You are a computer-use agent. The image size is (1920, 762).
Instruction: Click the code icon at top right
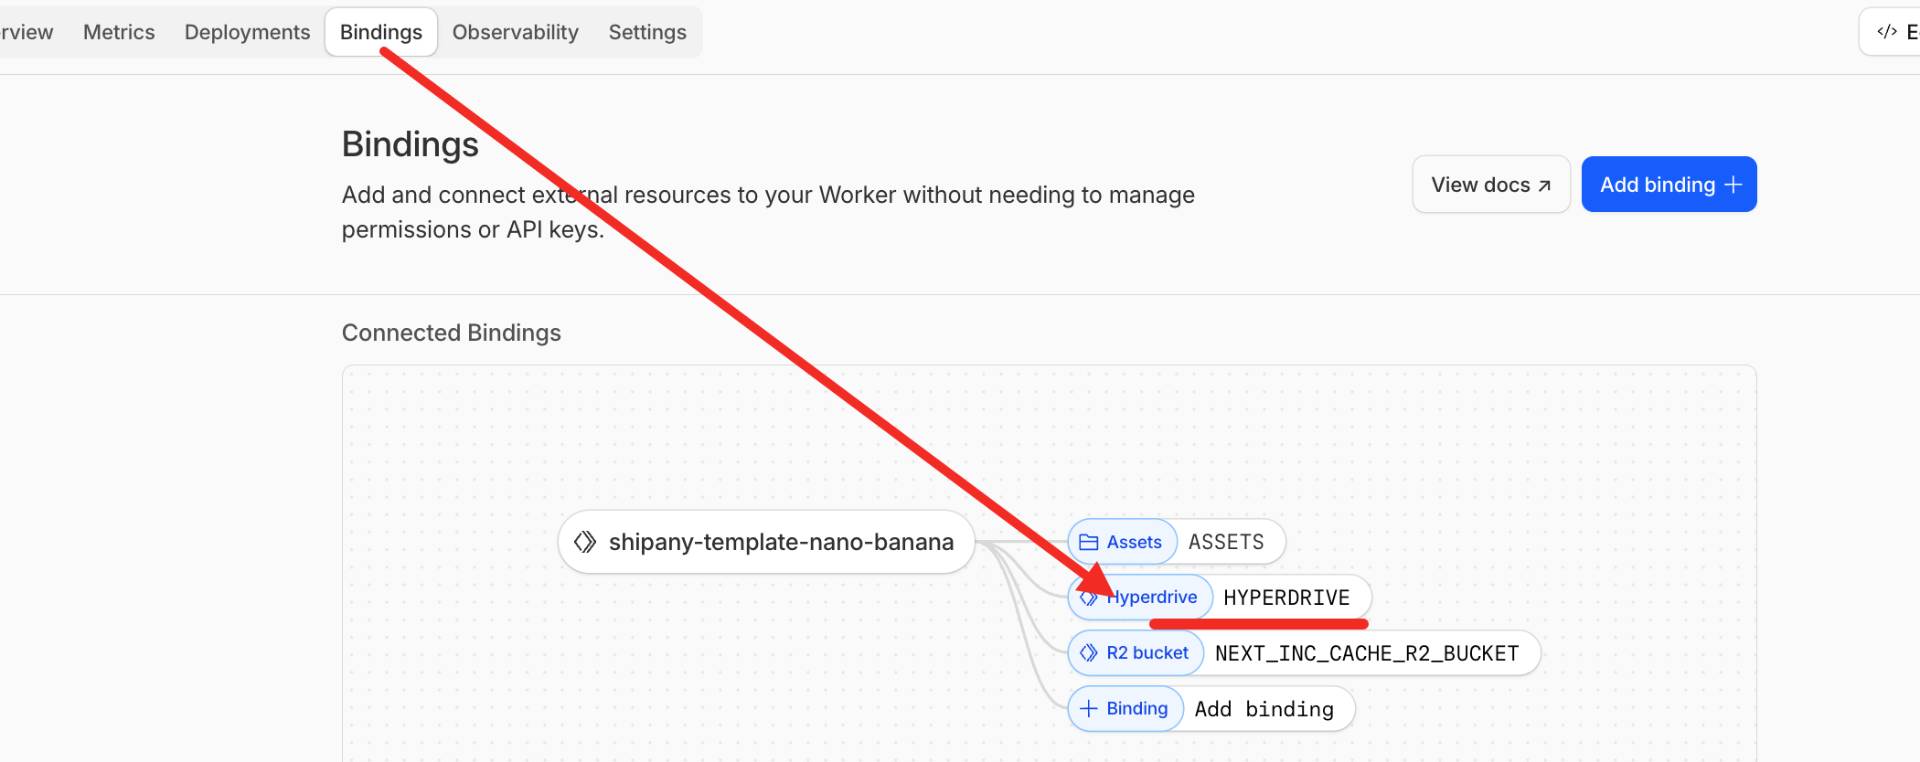(1886, 32)
